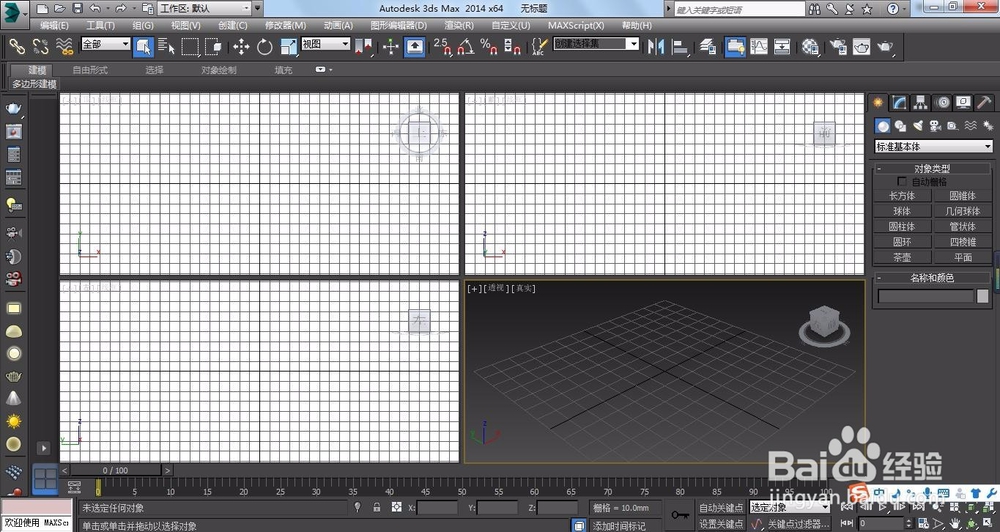Toggle Spinner Snap

pos(512,47)
